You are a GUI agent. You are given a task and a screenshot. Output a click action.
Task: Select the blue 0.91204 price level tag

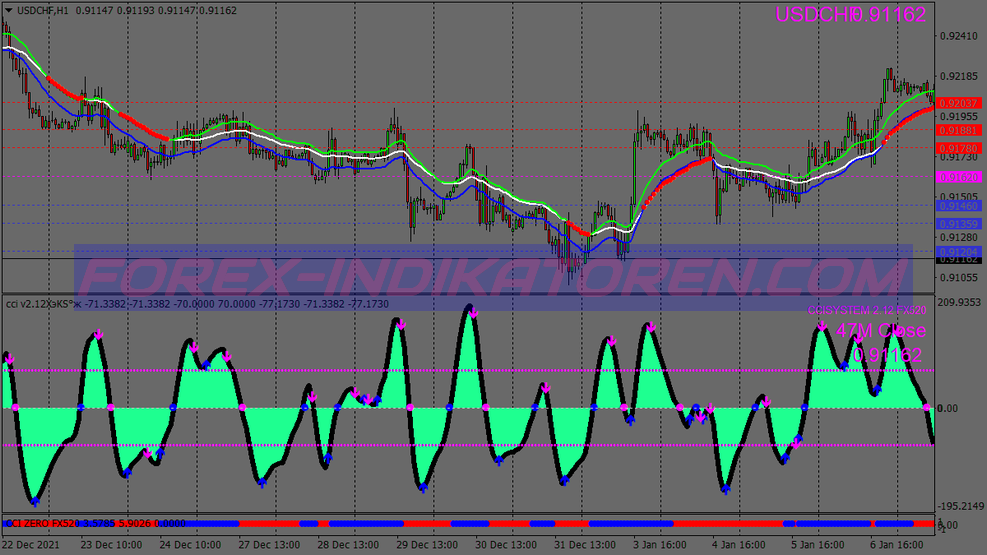tap(960, 251)
